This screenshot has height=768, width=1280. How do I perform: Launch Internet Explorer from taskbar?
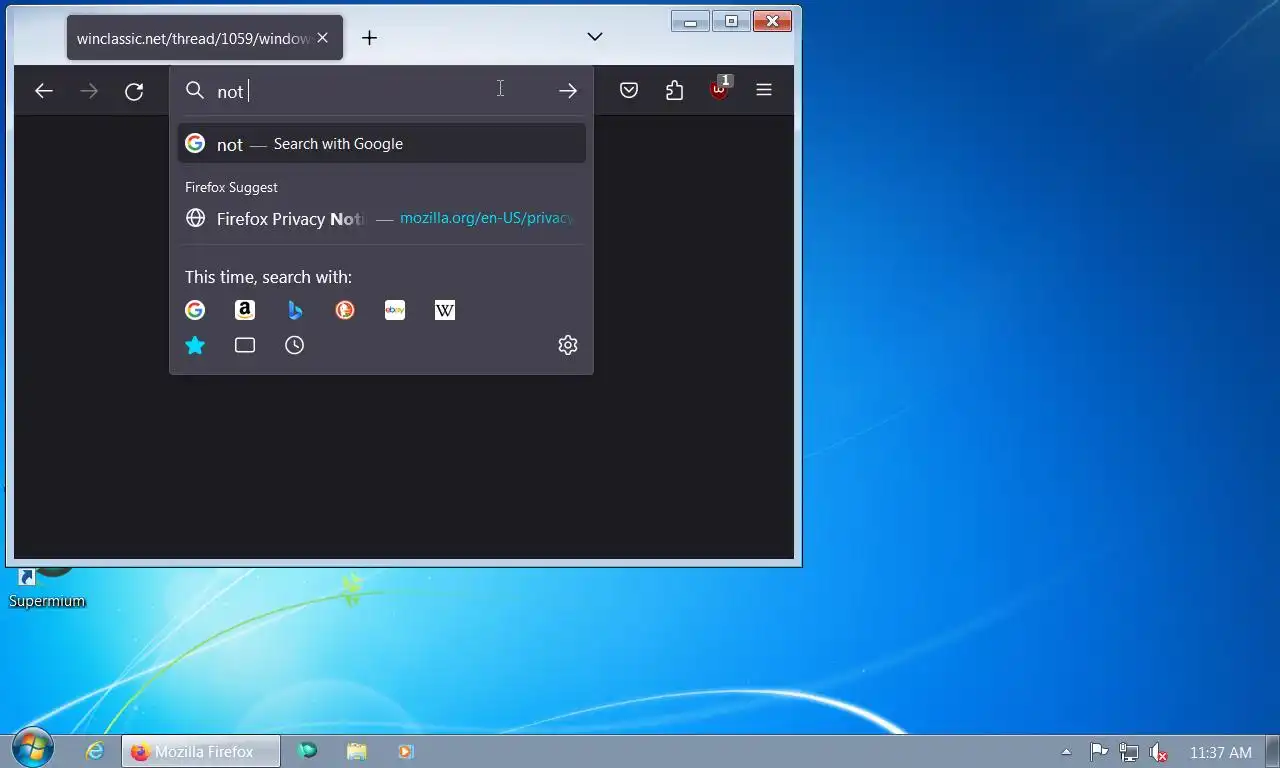[x=95, y=751]
